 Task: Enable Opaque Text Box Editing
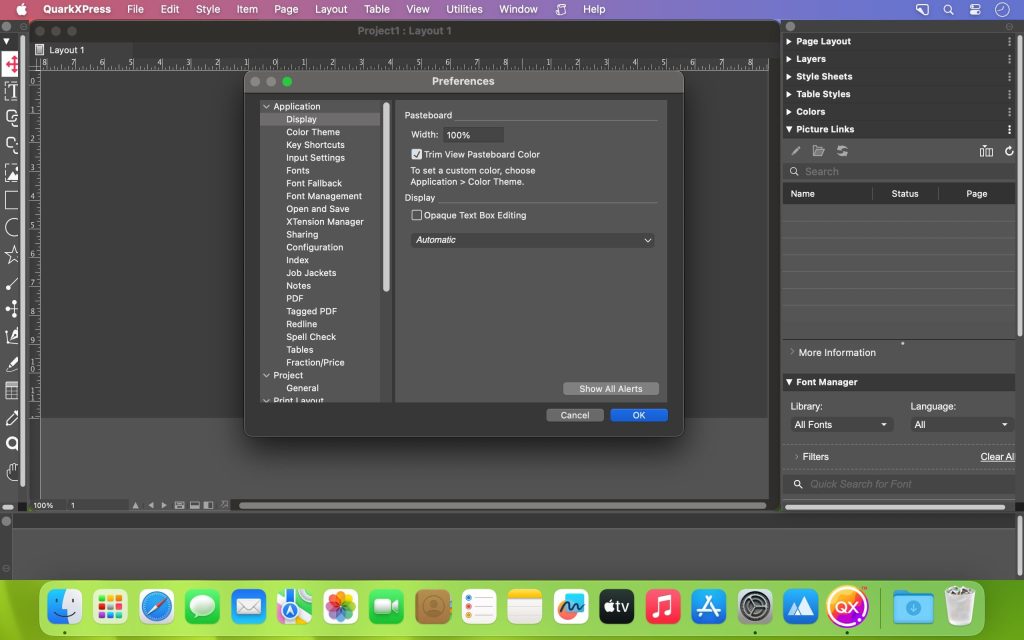tap(416, 215)
